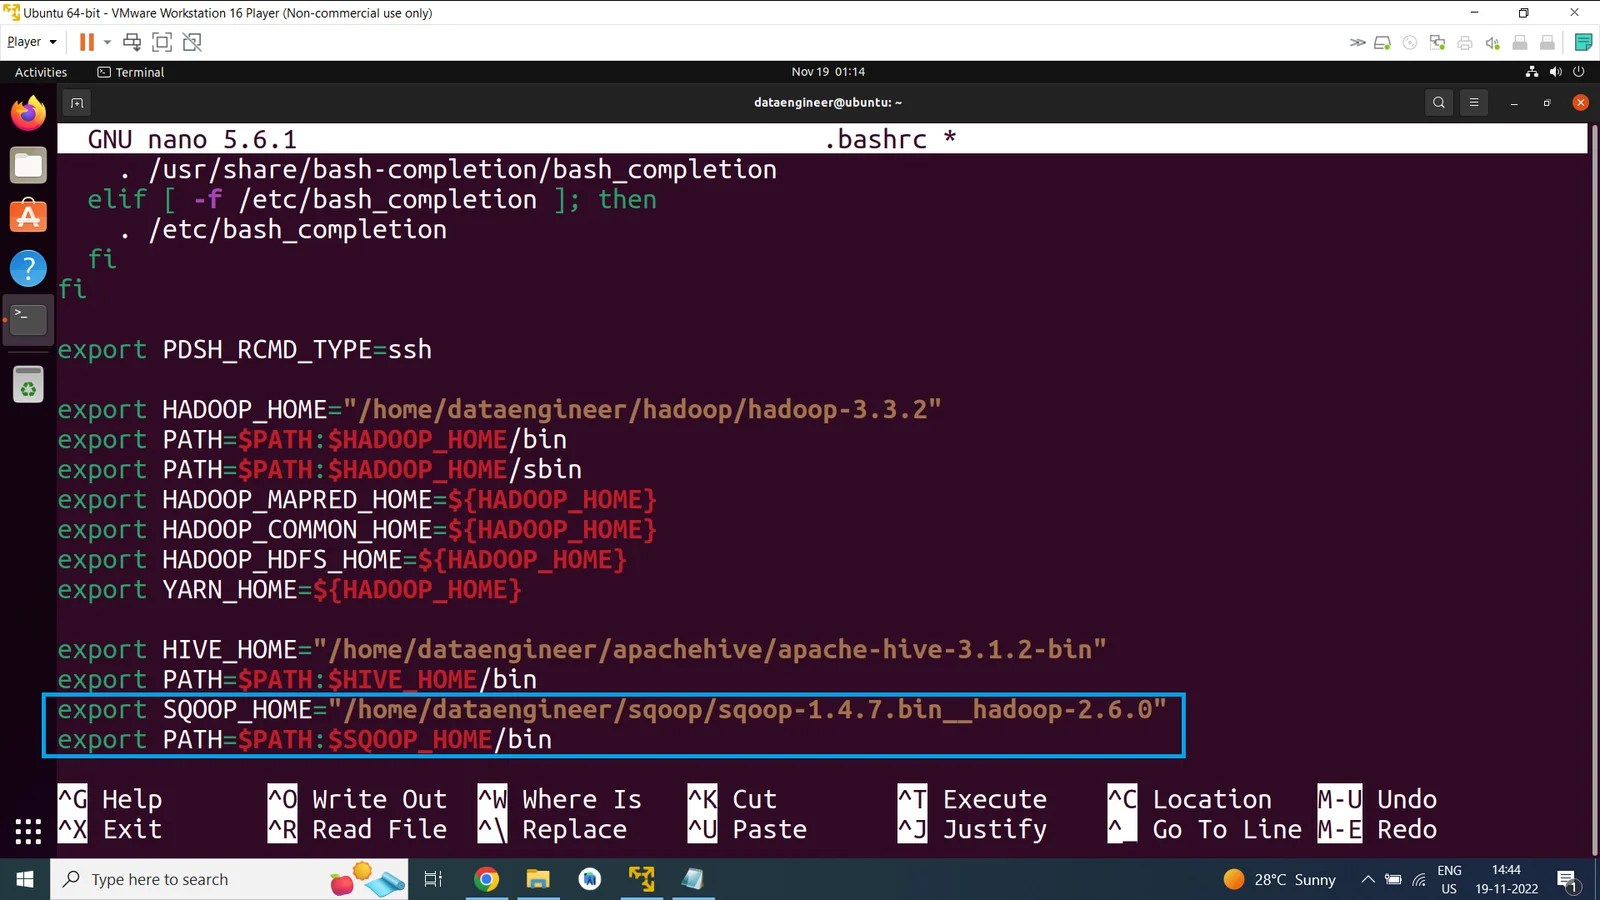Open the virtual printer device icon
The image size is (1600, 900).
coord(1464,41)
